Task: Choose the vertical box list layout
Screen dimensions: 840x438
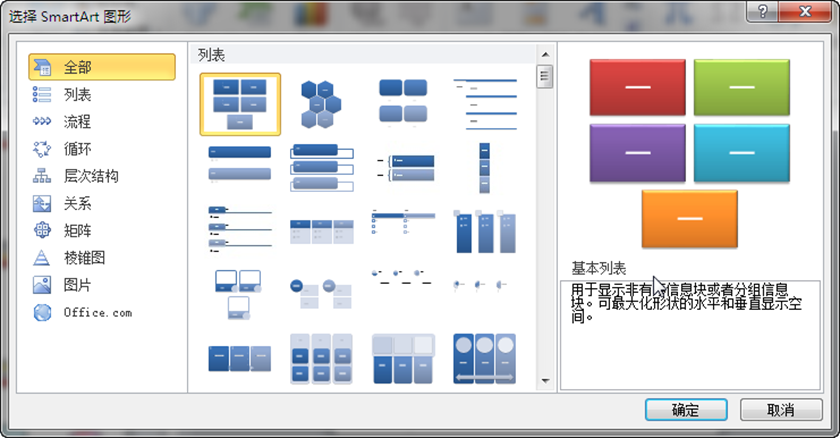Action: (x=321, y=167)
